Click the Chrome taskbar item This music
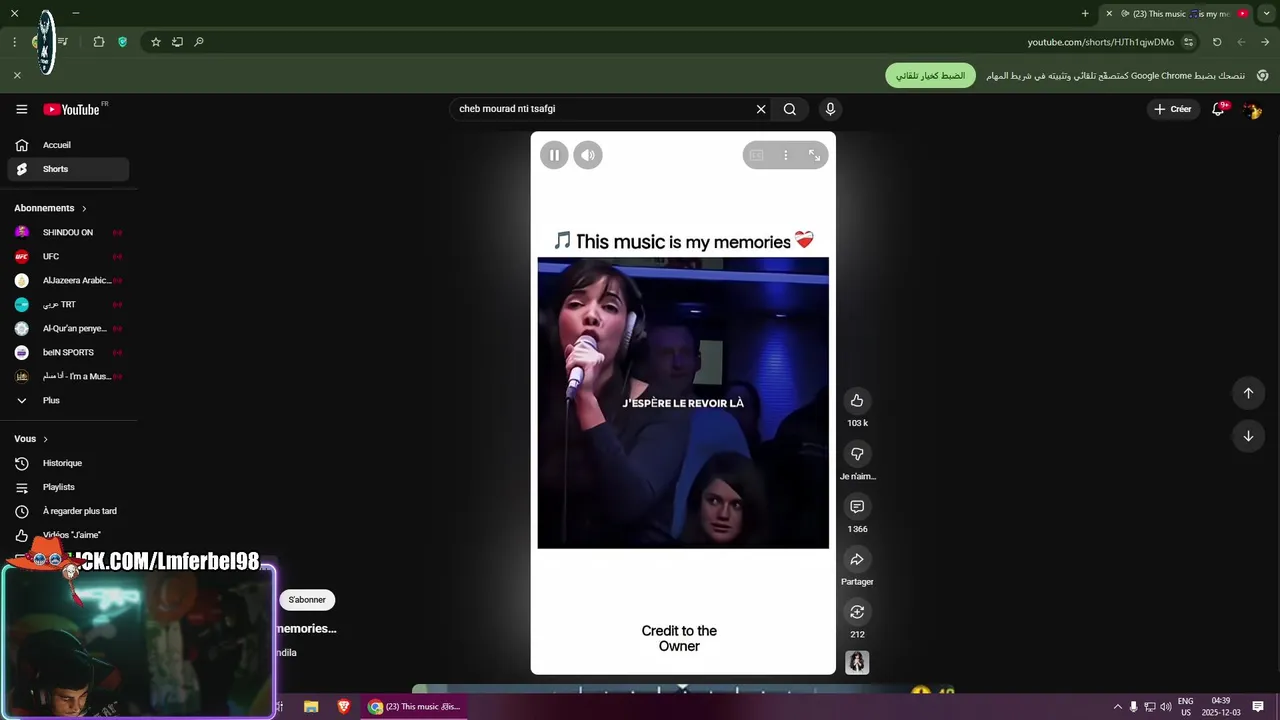The image size is (1280, 720). pos(414,706)
